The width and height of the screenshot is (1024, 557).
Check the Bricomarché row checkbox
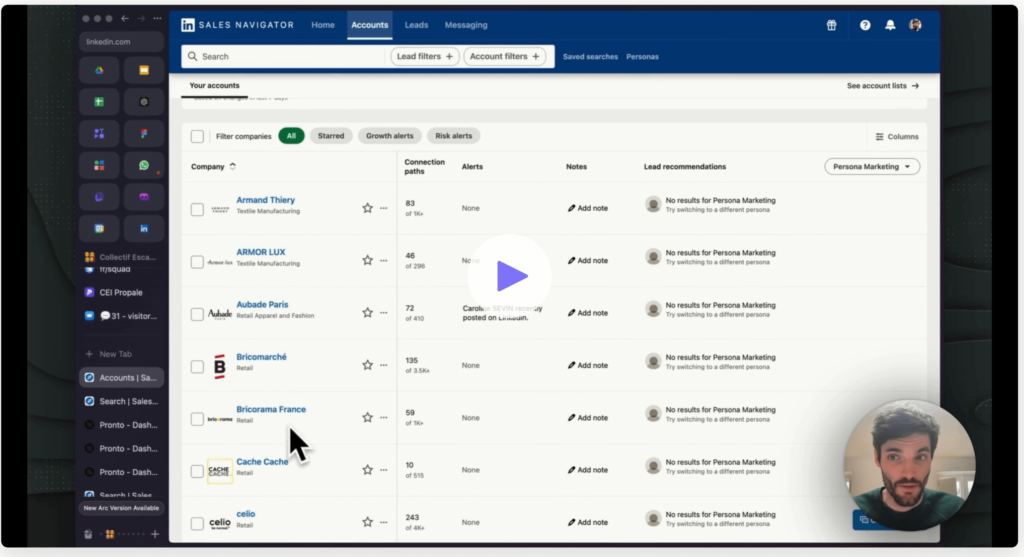[197, 366]
